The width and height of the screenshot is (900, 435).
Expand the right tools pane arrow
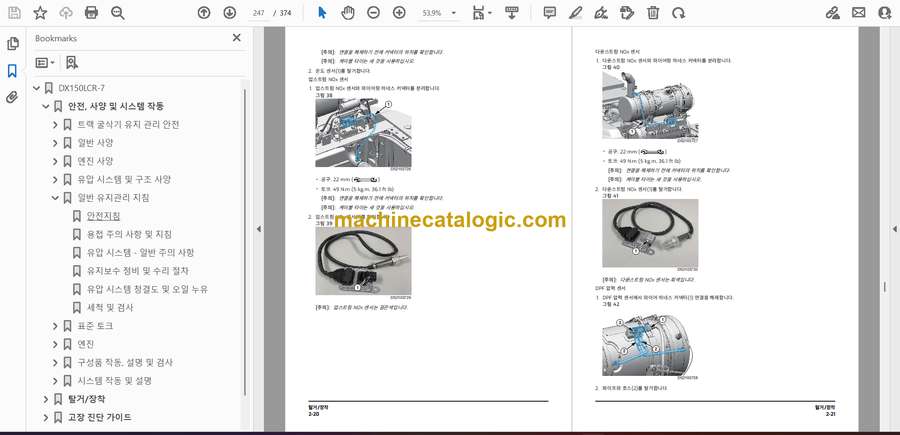coord(895,229)
